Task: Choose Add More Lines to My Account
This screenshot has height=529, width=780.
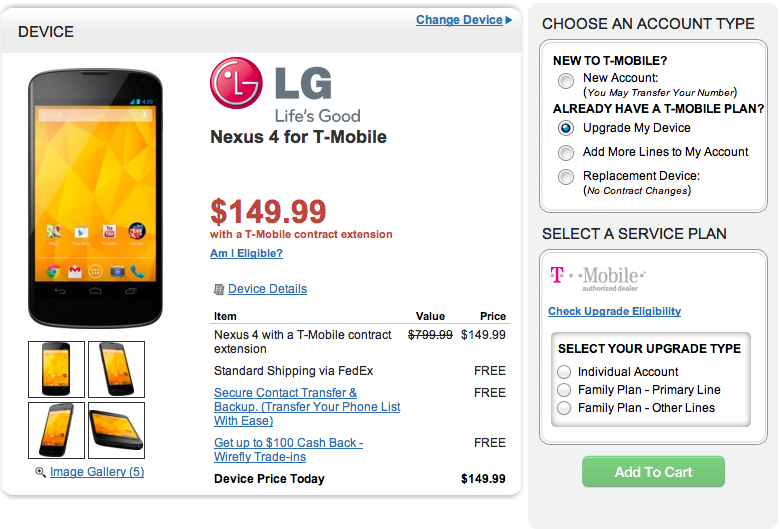Action: 566,153
